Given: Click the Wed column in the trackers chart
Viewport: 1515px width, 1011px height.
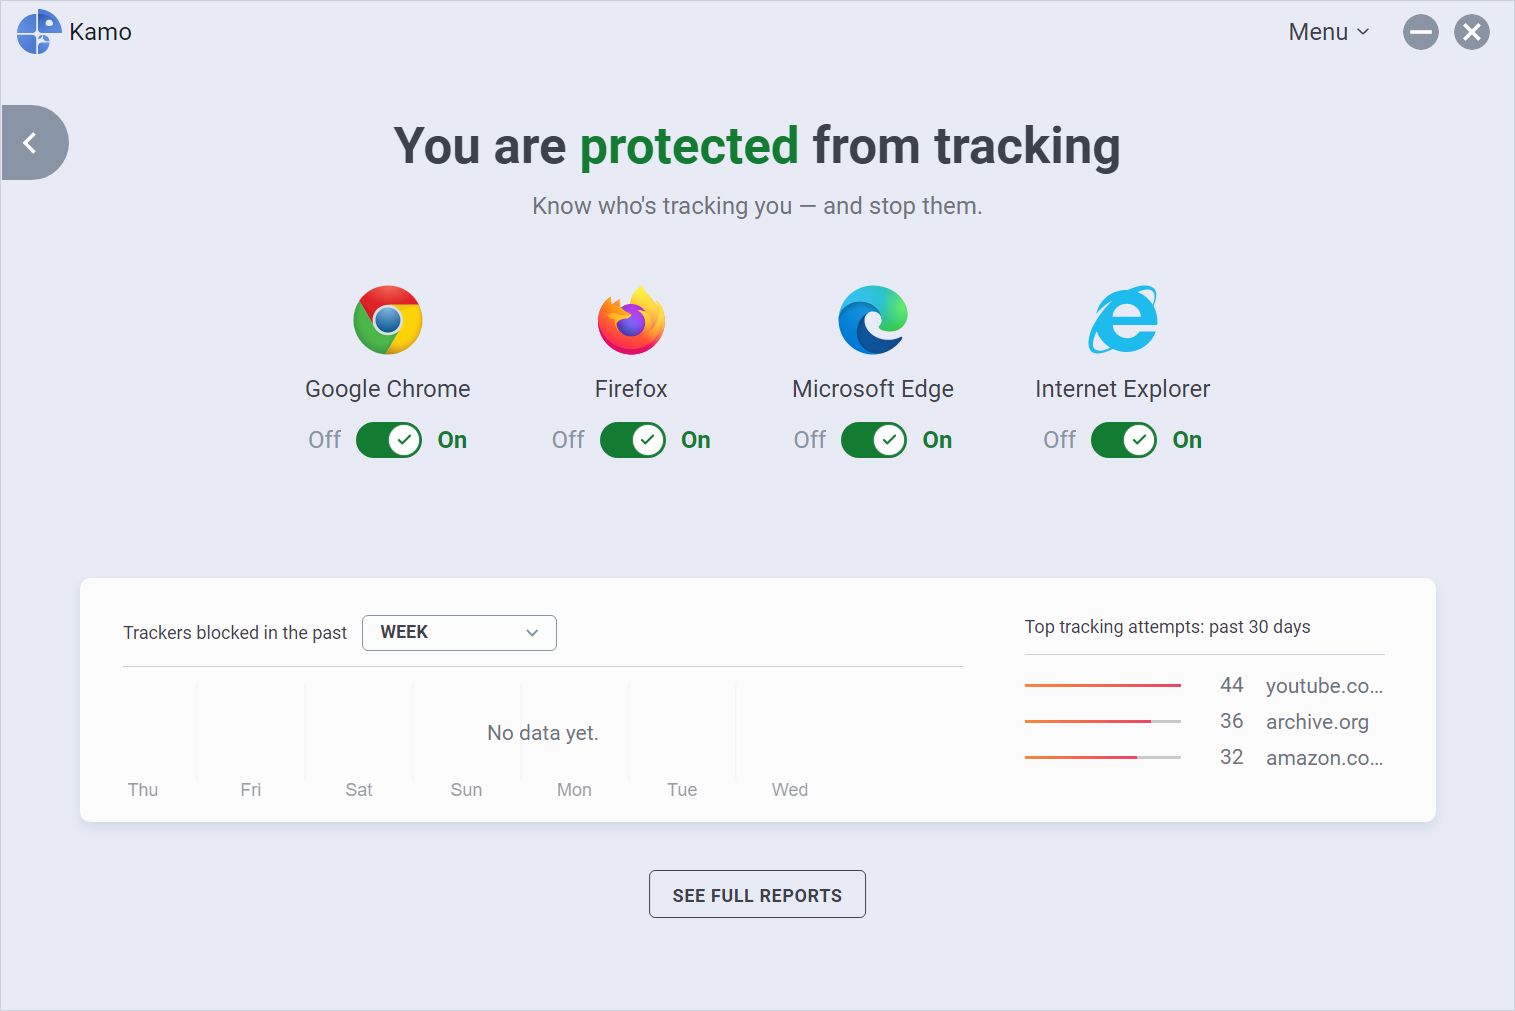Looking at the screenshot, I should (x=789, y=730).
